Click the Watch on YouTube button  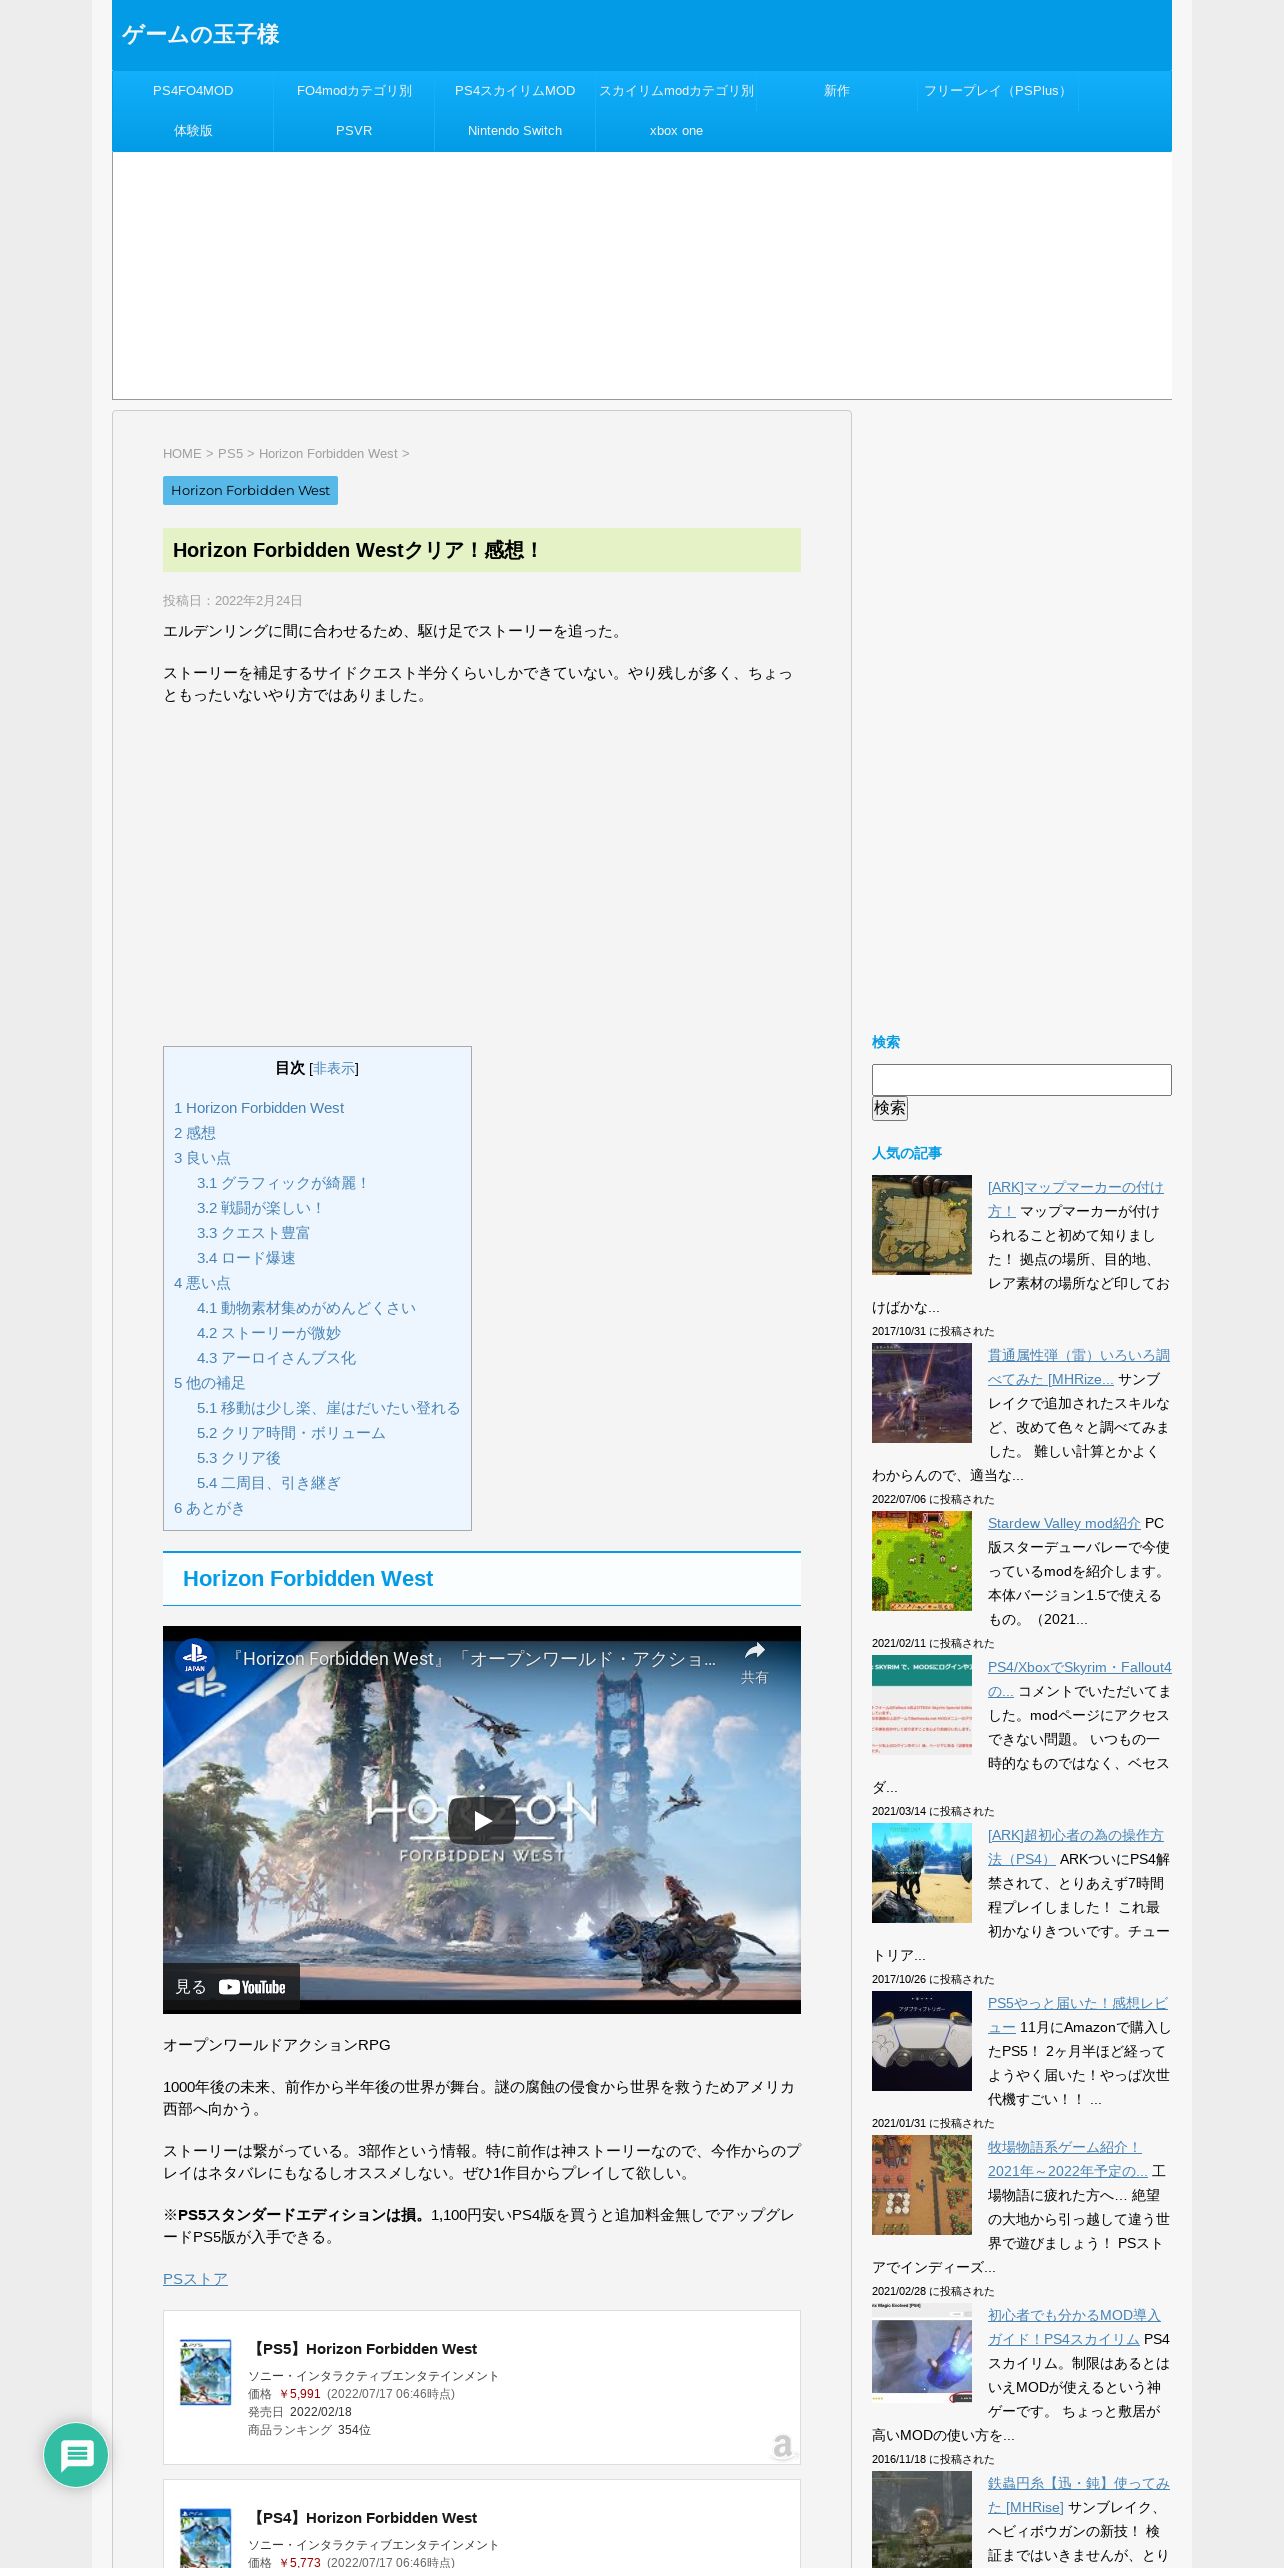[x=231, y=1987]
